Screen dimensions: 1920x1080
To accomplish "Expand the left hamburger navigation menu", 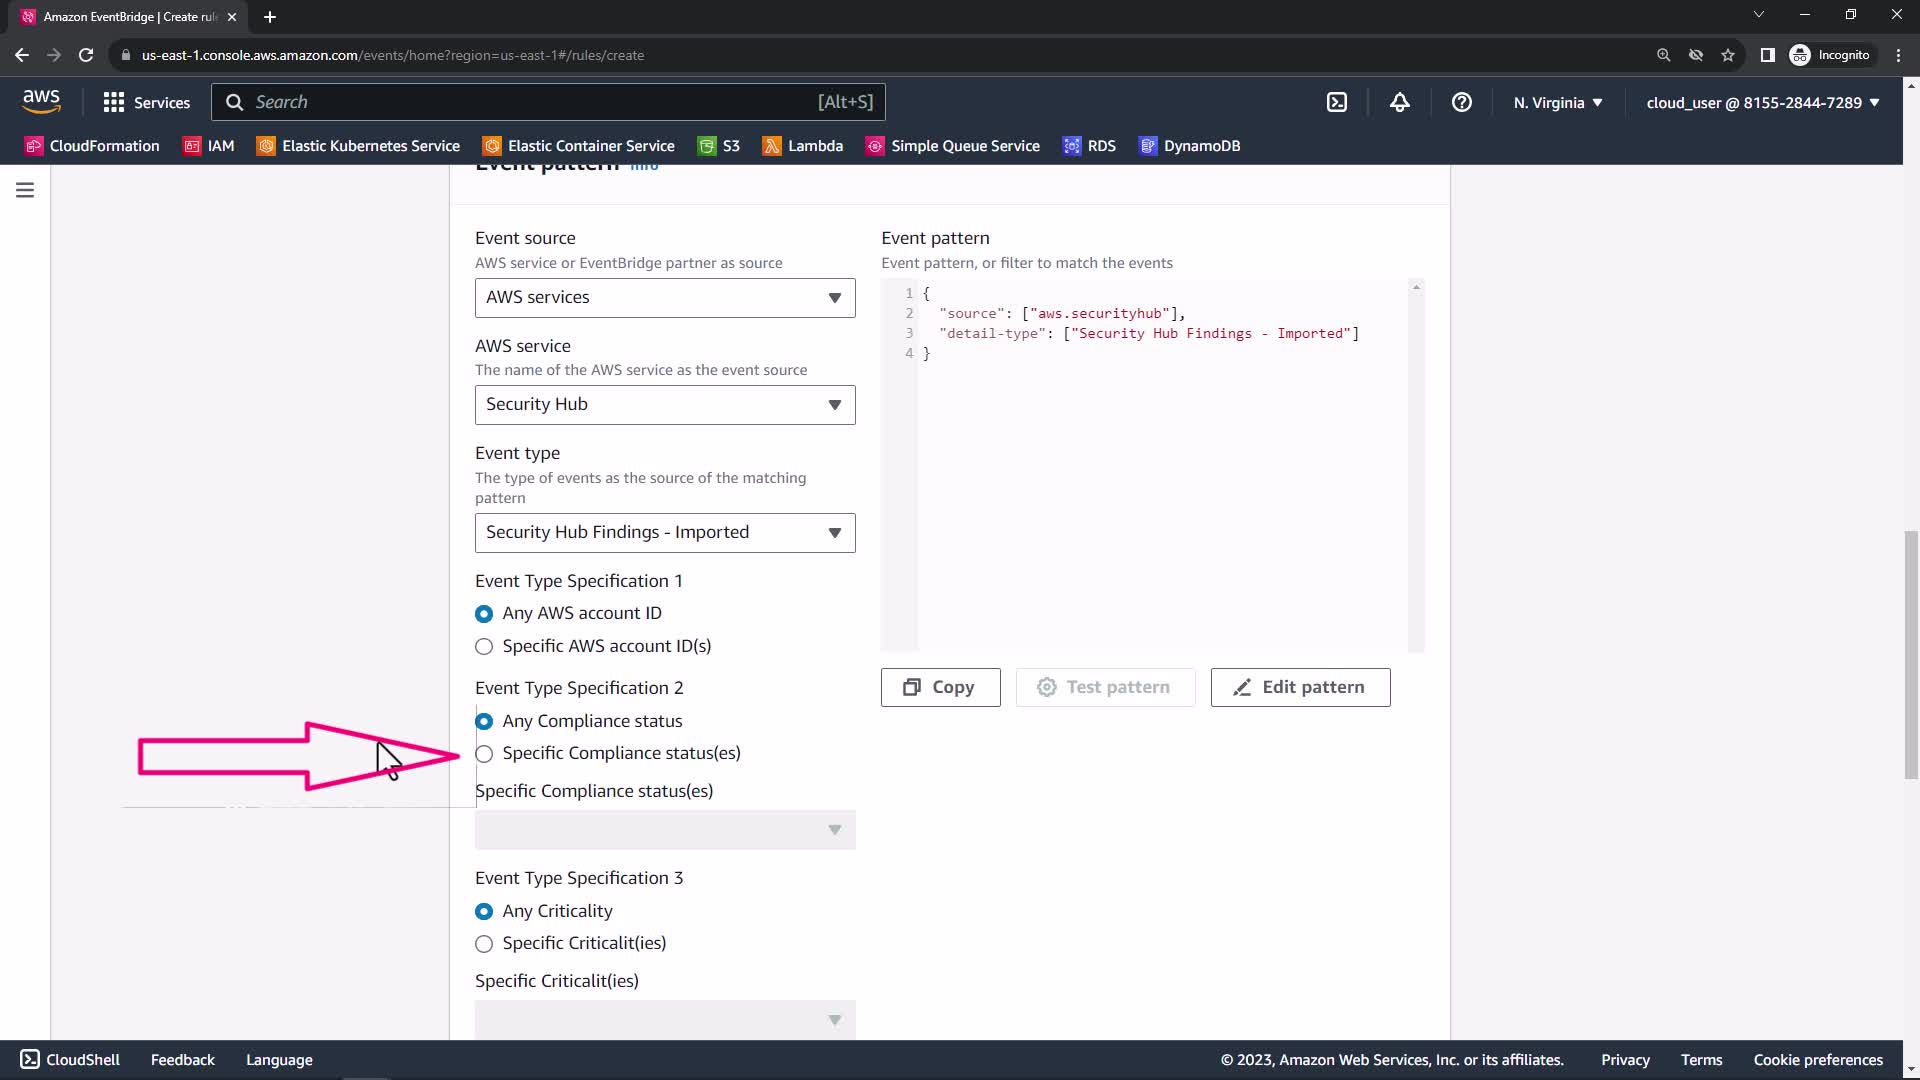I will click(25, 190).
